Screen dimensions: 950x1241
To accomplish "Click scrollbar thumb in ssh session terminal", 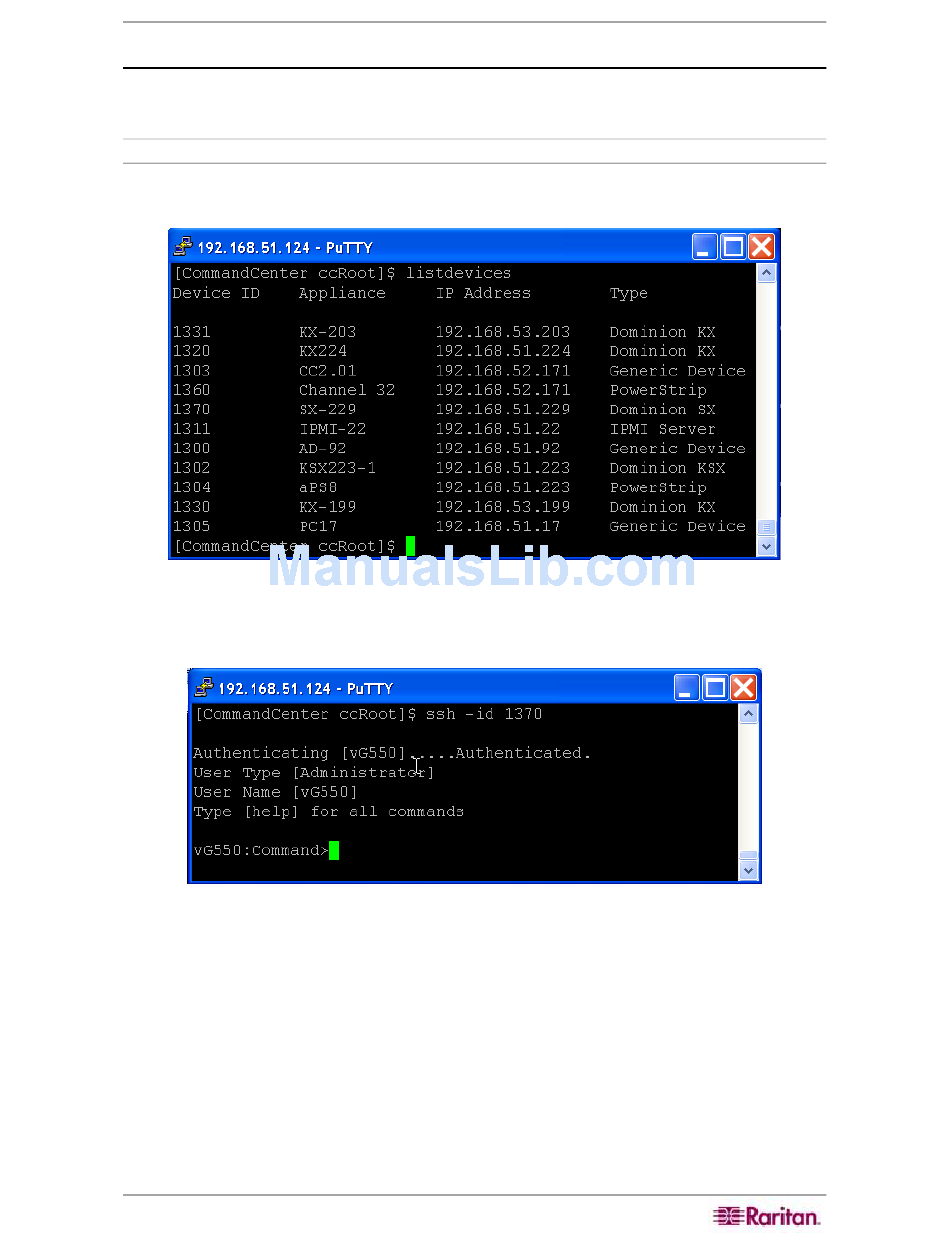I will click(x=747, y=855).
